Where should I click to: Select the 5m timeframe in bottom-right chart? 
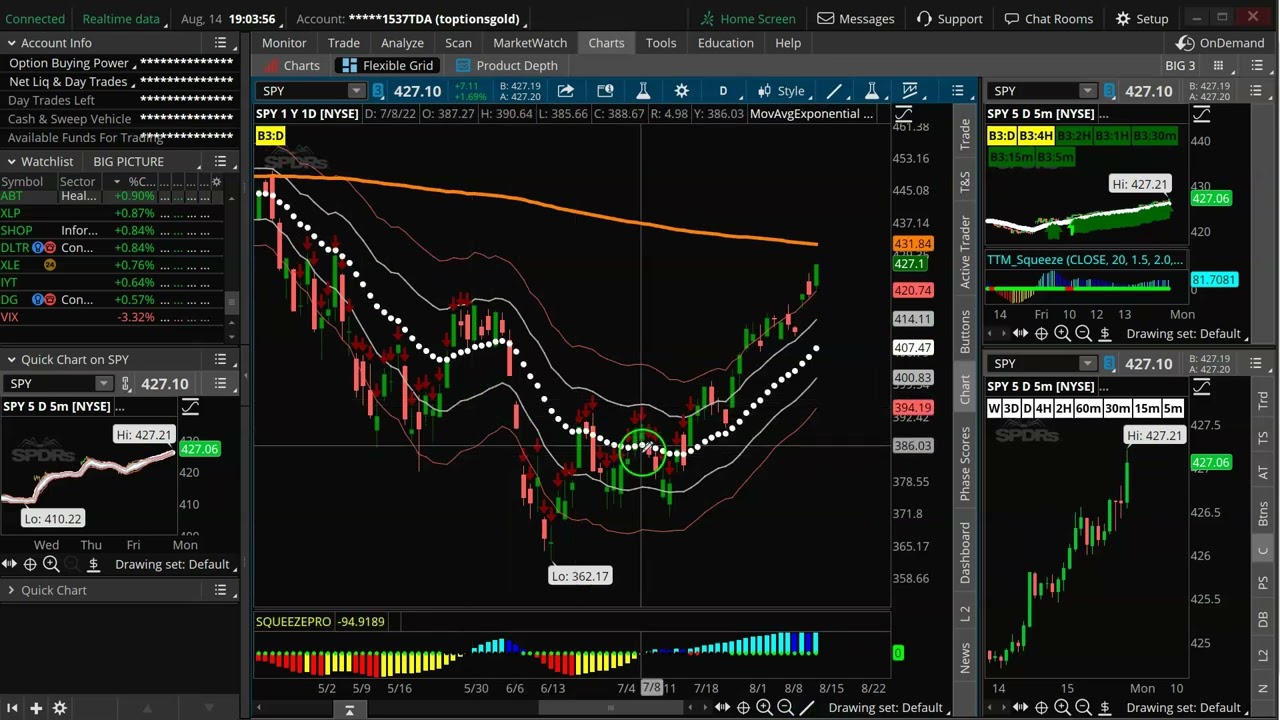1172,408
